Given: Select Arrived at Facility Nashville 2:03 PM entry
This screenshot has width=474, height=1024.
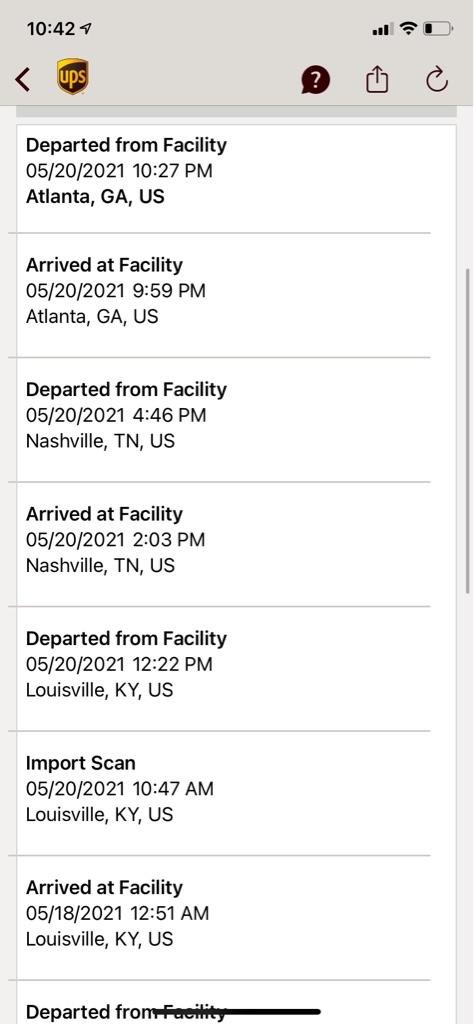Looking at the screenshot, I should tap(223, 545).
